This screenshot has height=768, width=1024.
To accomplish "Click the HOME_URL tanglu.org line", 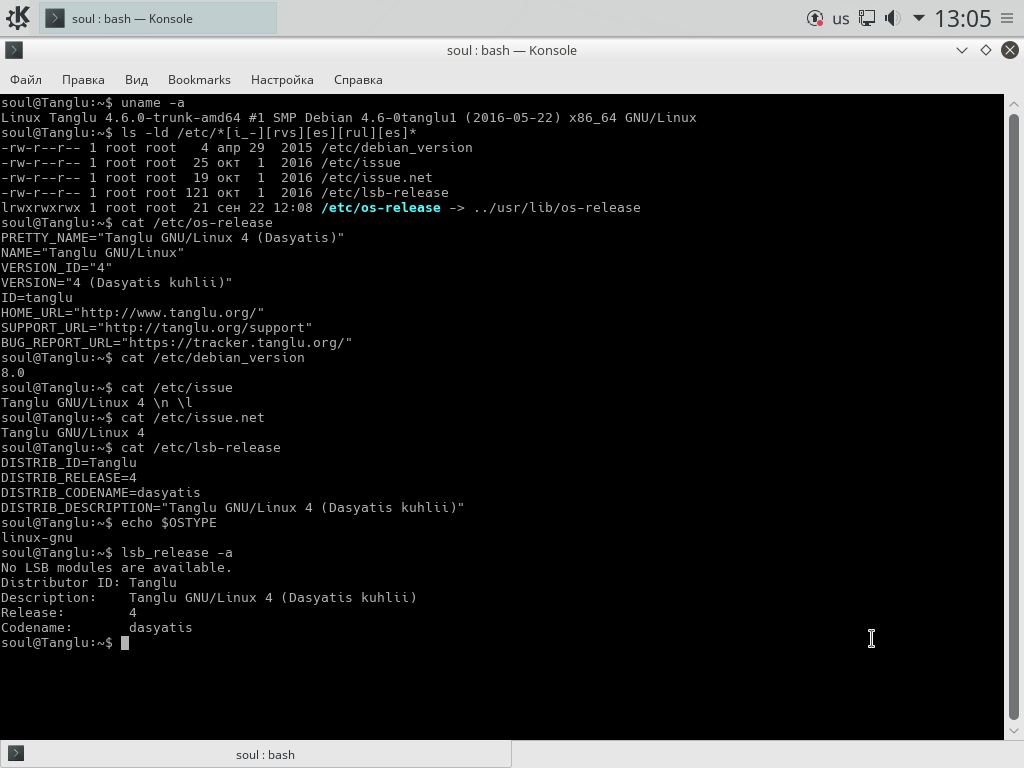I will 133,313.
